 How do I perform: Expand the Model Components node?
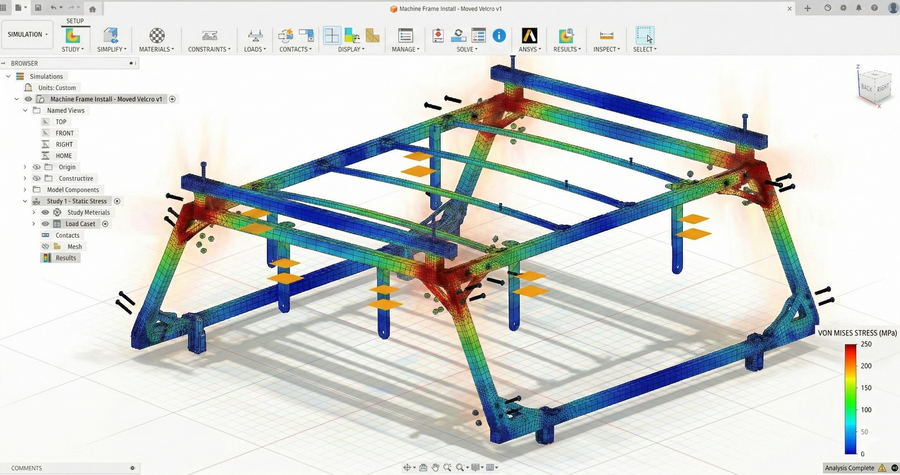(x=25, y=189)
